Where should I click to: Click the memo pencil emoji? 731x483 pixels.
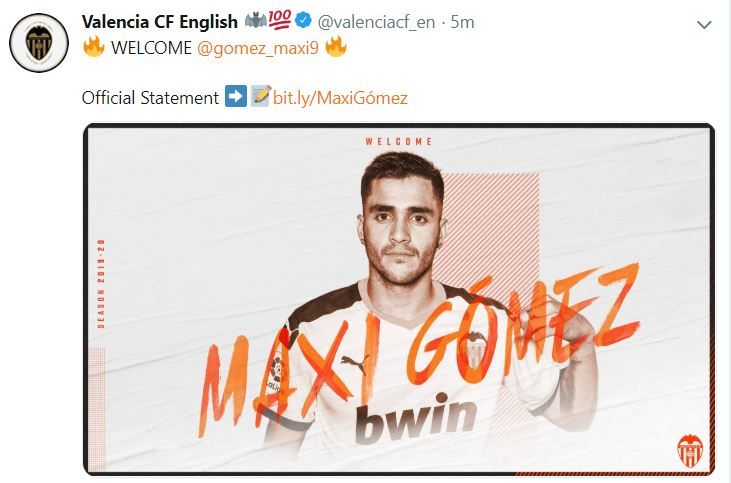[x=261, y=96]
